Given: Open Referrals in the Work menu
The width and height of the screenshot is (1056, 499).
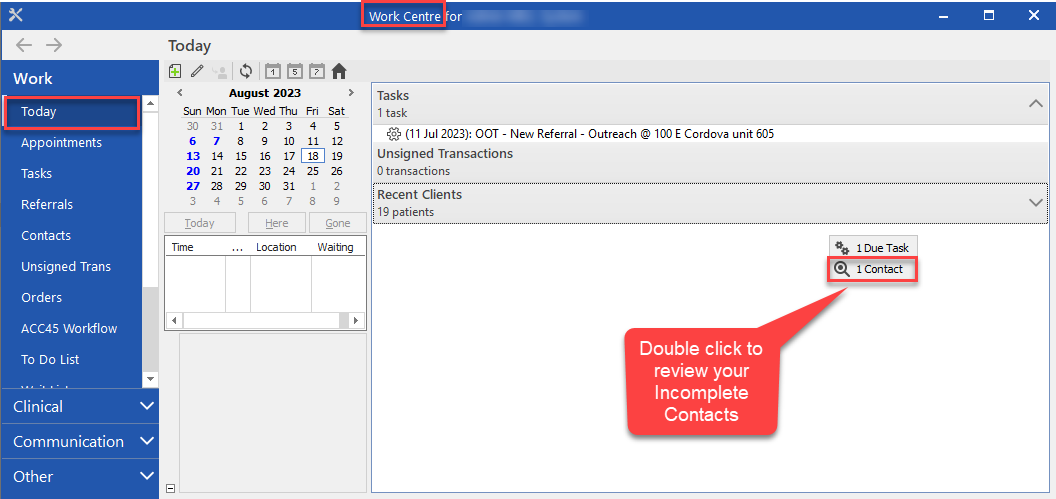Looking at the screenshot, I should pyautogui.click(x=47, y=205).
